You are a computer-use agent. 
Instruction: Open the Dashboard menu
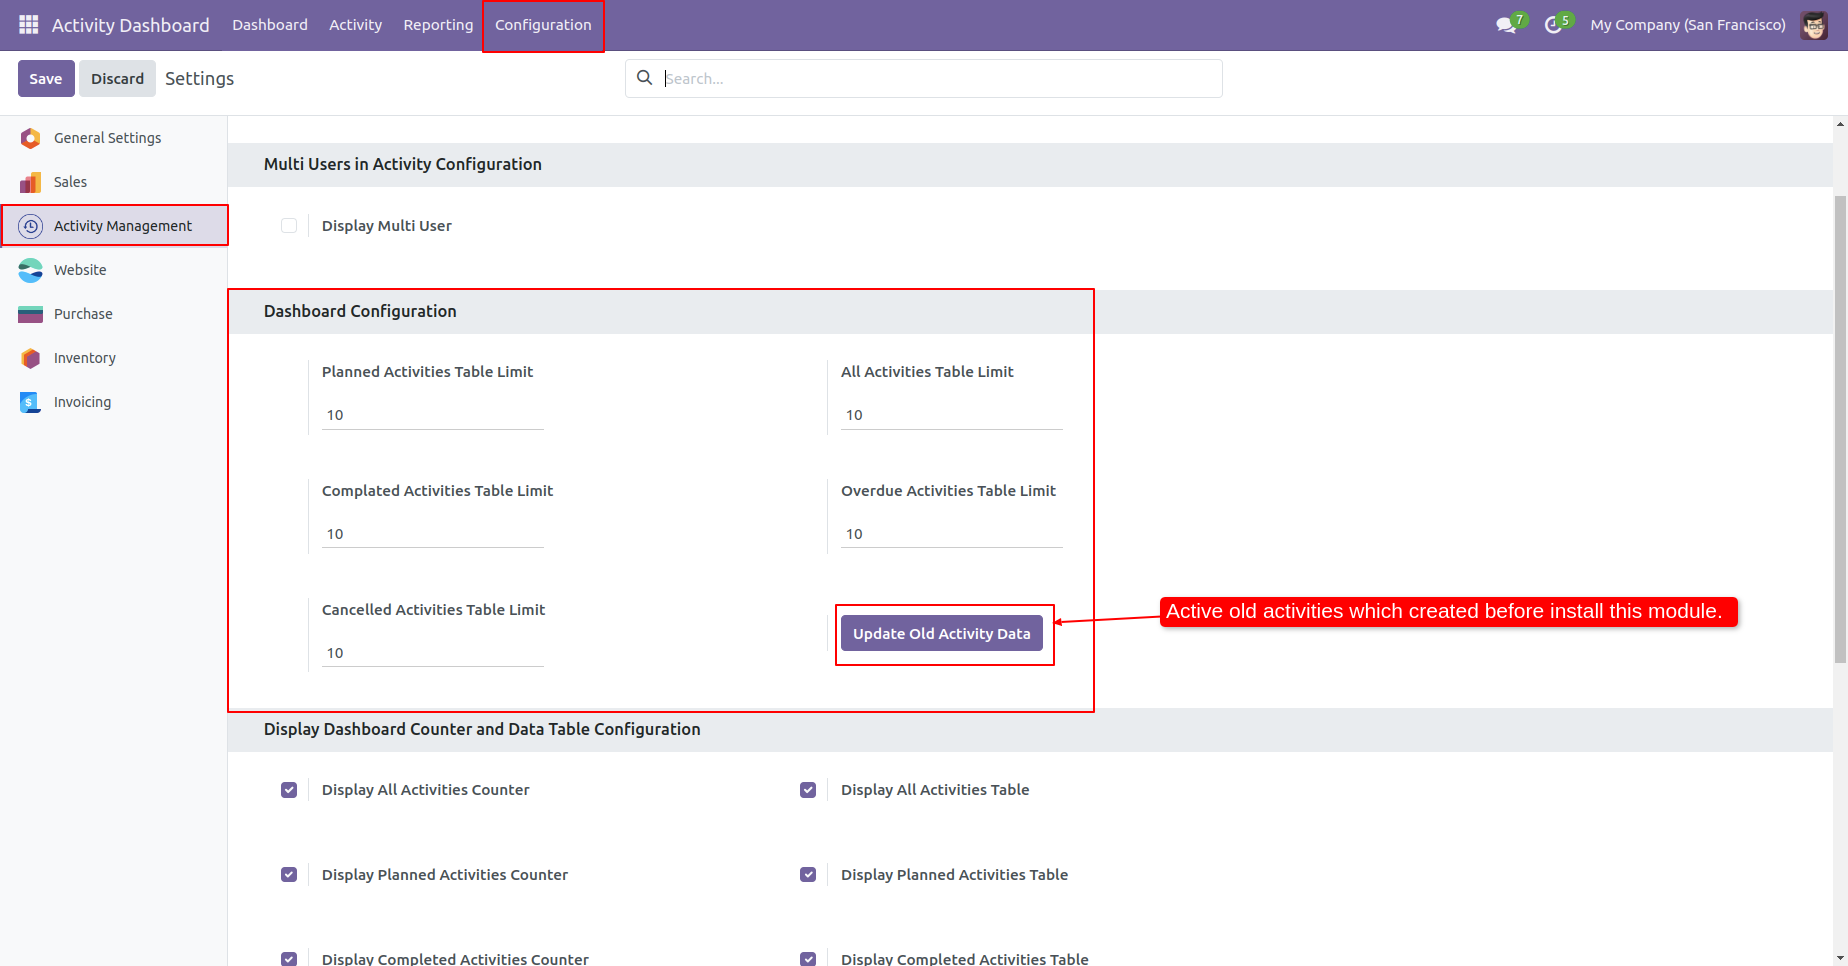click(270, 25)
